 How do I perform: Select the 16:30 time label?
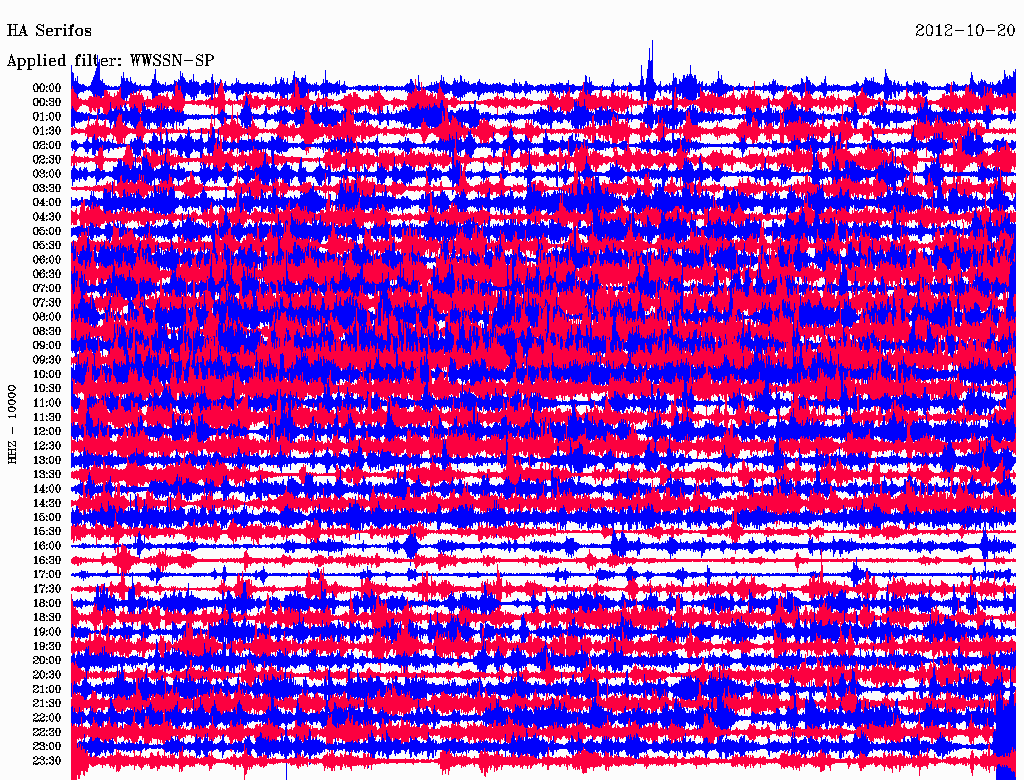point(47,561)
